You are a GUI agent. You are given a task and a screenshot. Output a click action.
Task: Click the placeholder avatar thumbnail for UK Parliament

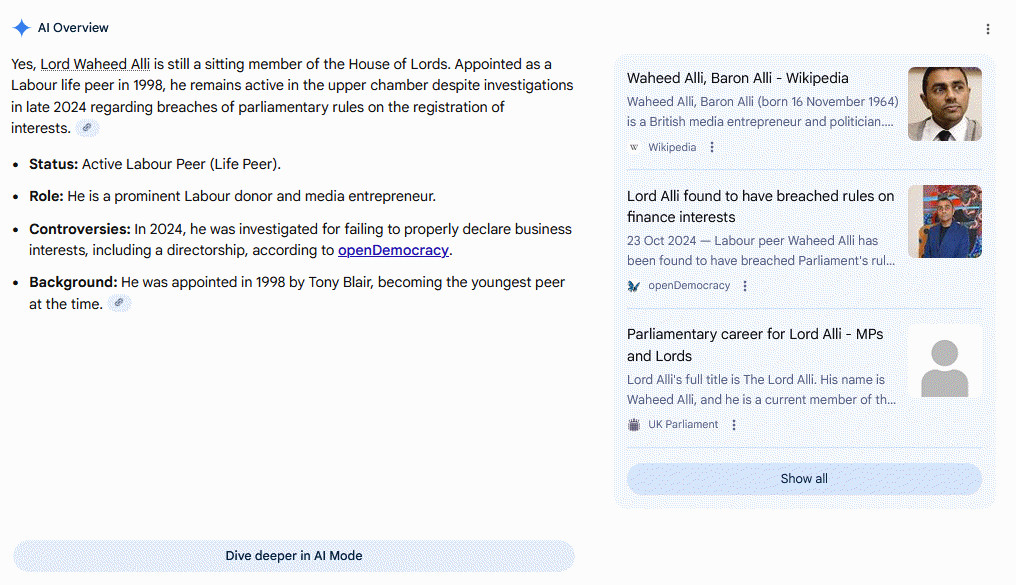(x=944, y=362)
